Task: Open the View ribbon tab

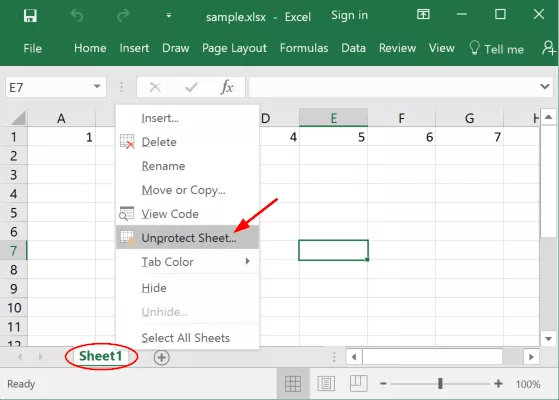Action: point(441,48)
